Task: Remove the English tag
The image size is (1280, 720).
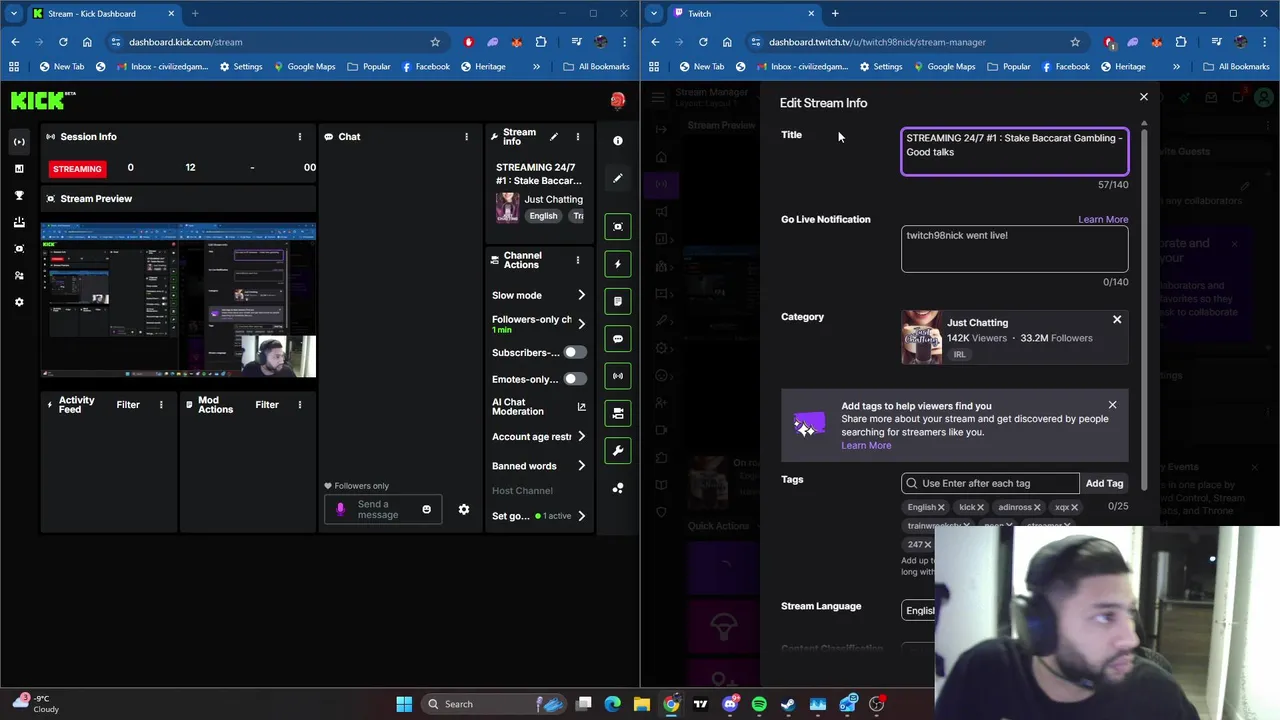Action: 941,507
